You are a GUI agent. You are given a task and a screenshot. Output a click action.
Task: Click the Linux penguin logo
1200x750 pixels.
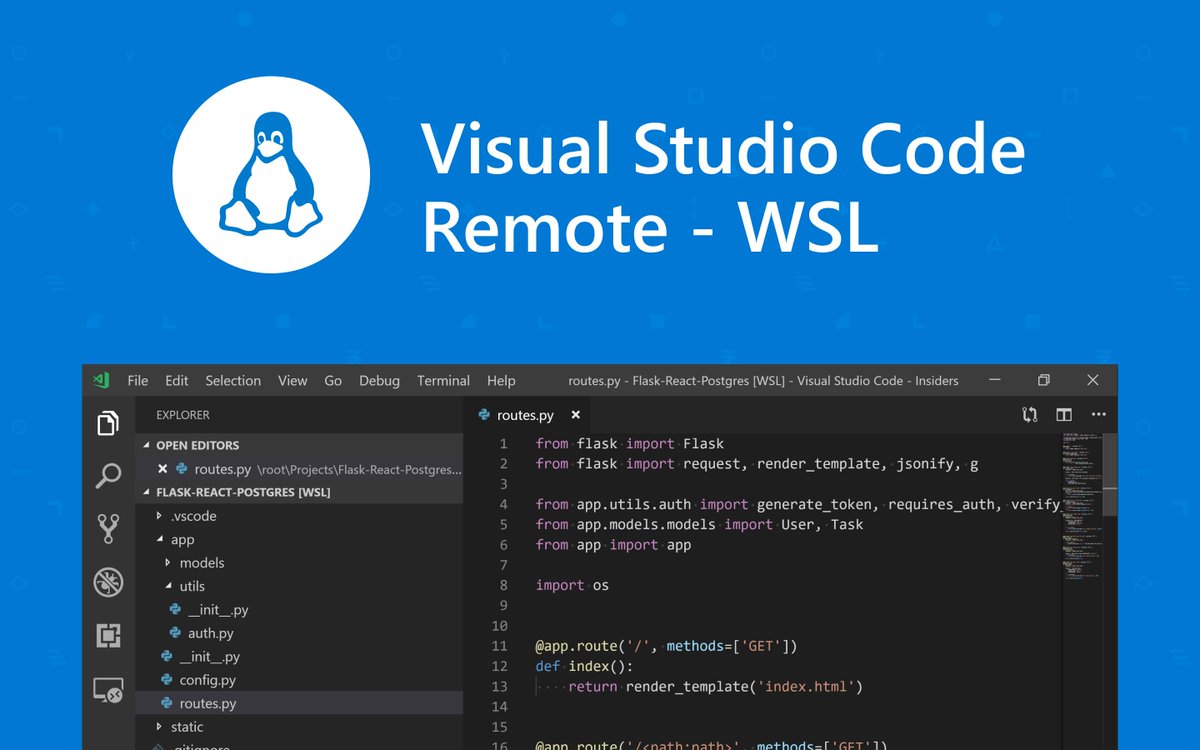(270, 173)
